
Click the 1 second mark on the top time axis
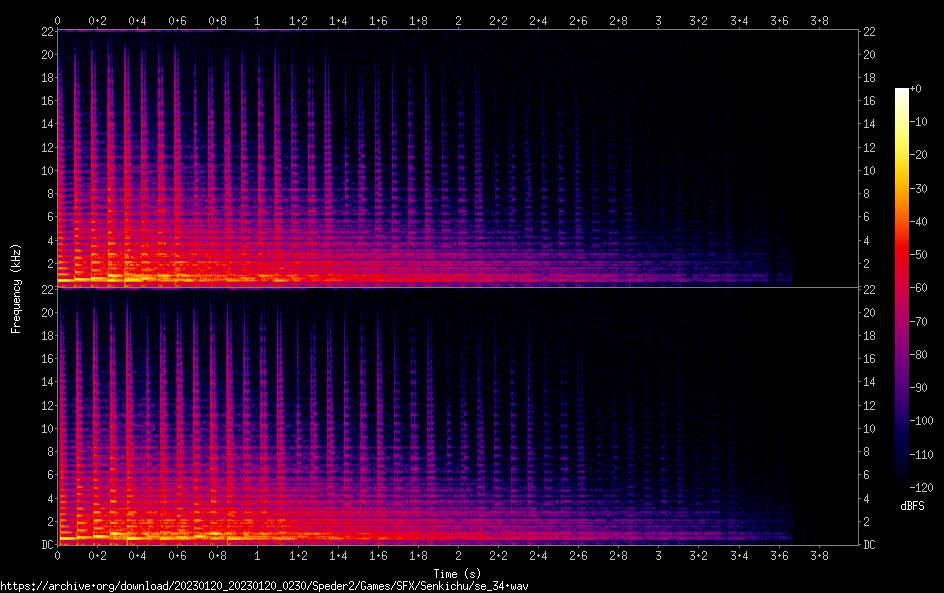(x=258, y=20)
